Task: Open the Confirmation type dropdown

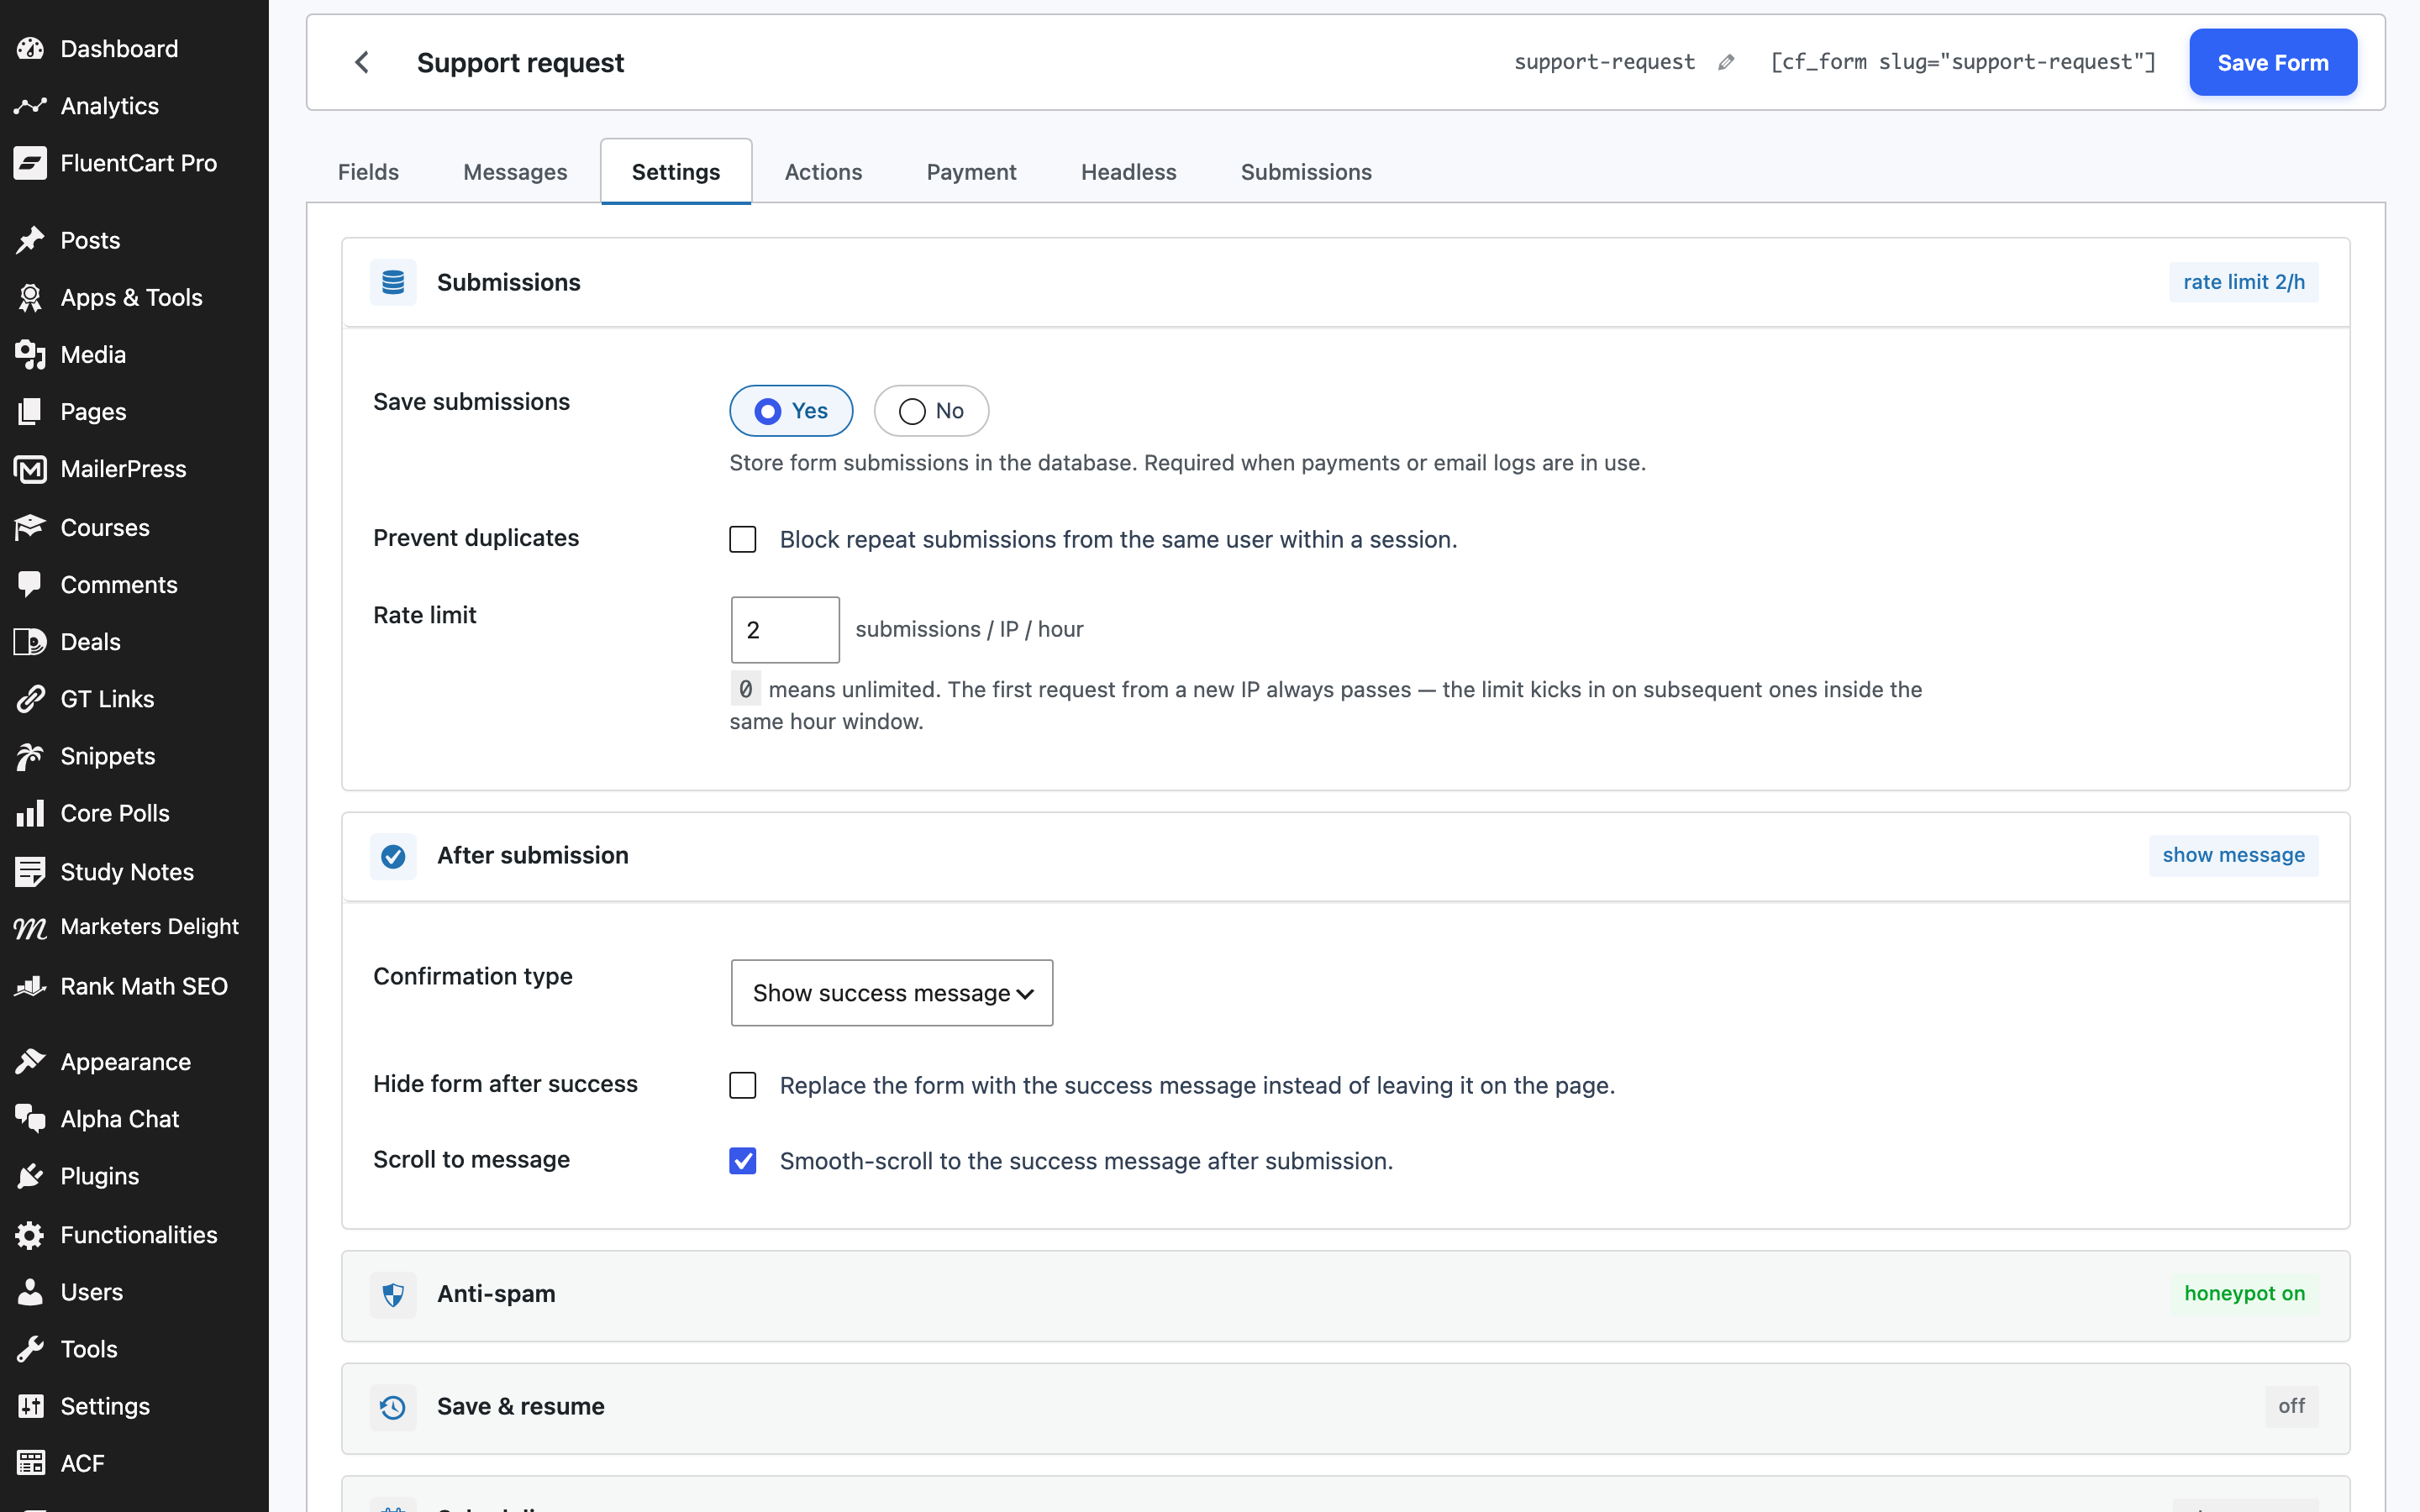Action: click(x=892, y=993)
